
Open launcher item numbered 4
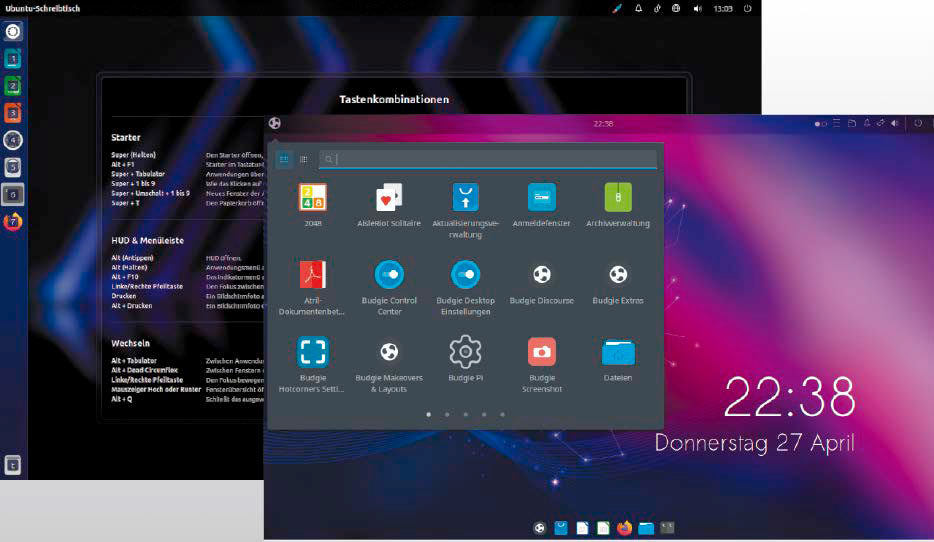click(x=13, y=140)
